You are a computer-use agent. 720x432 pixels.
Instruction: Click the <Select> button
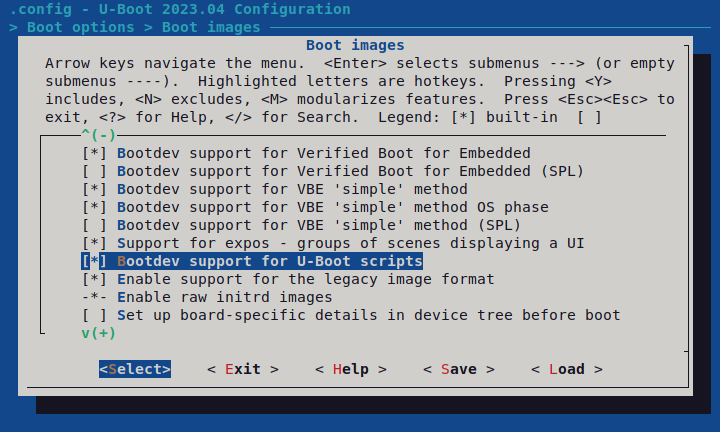(135, 369)
